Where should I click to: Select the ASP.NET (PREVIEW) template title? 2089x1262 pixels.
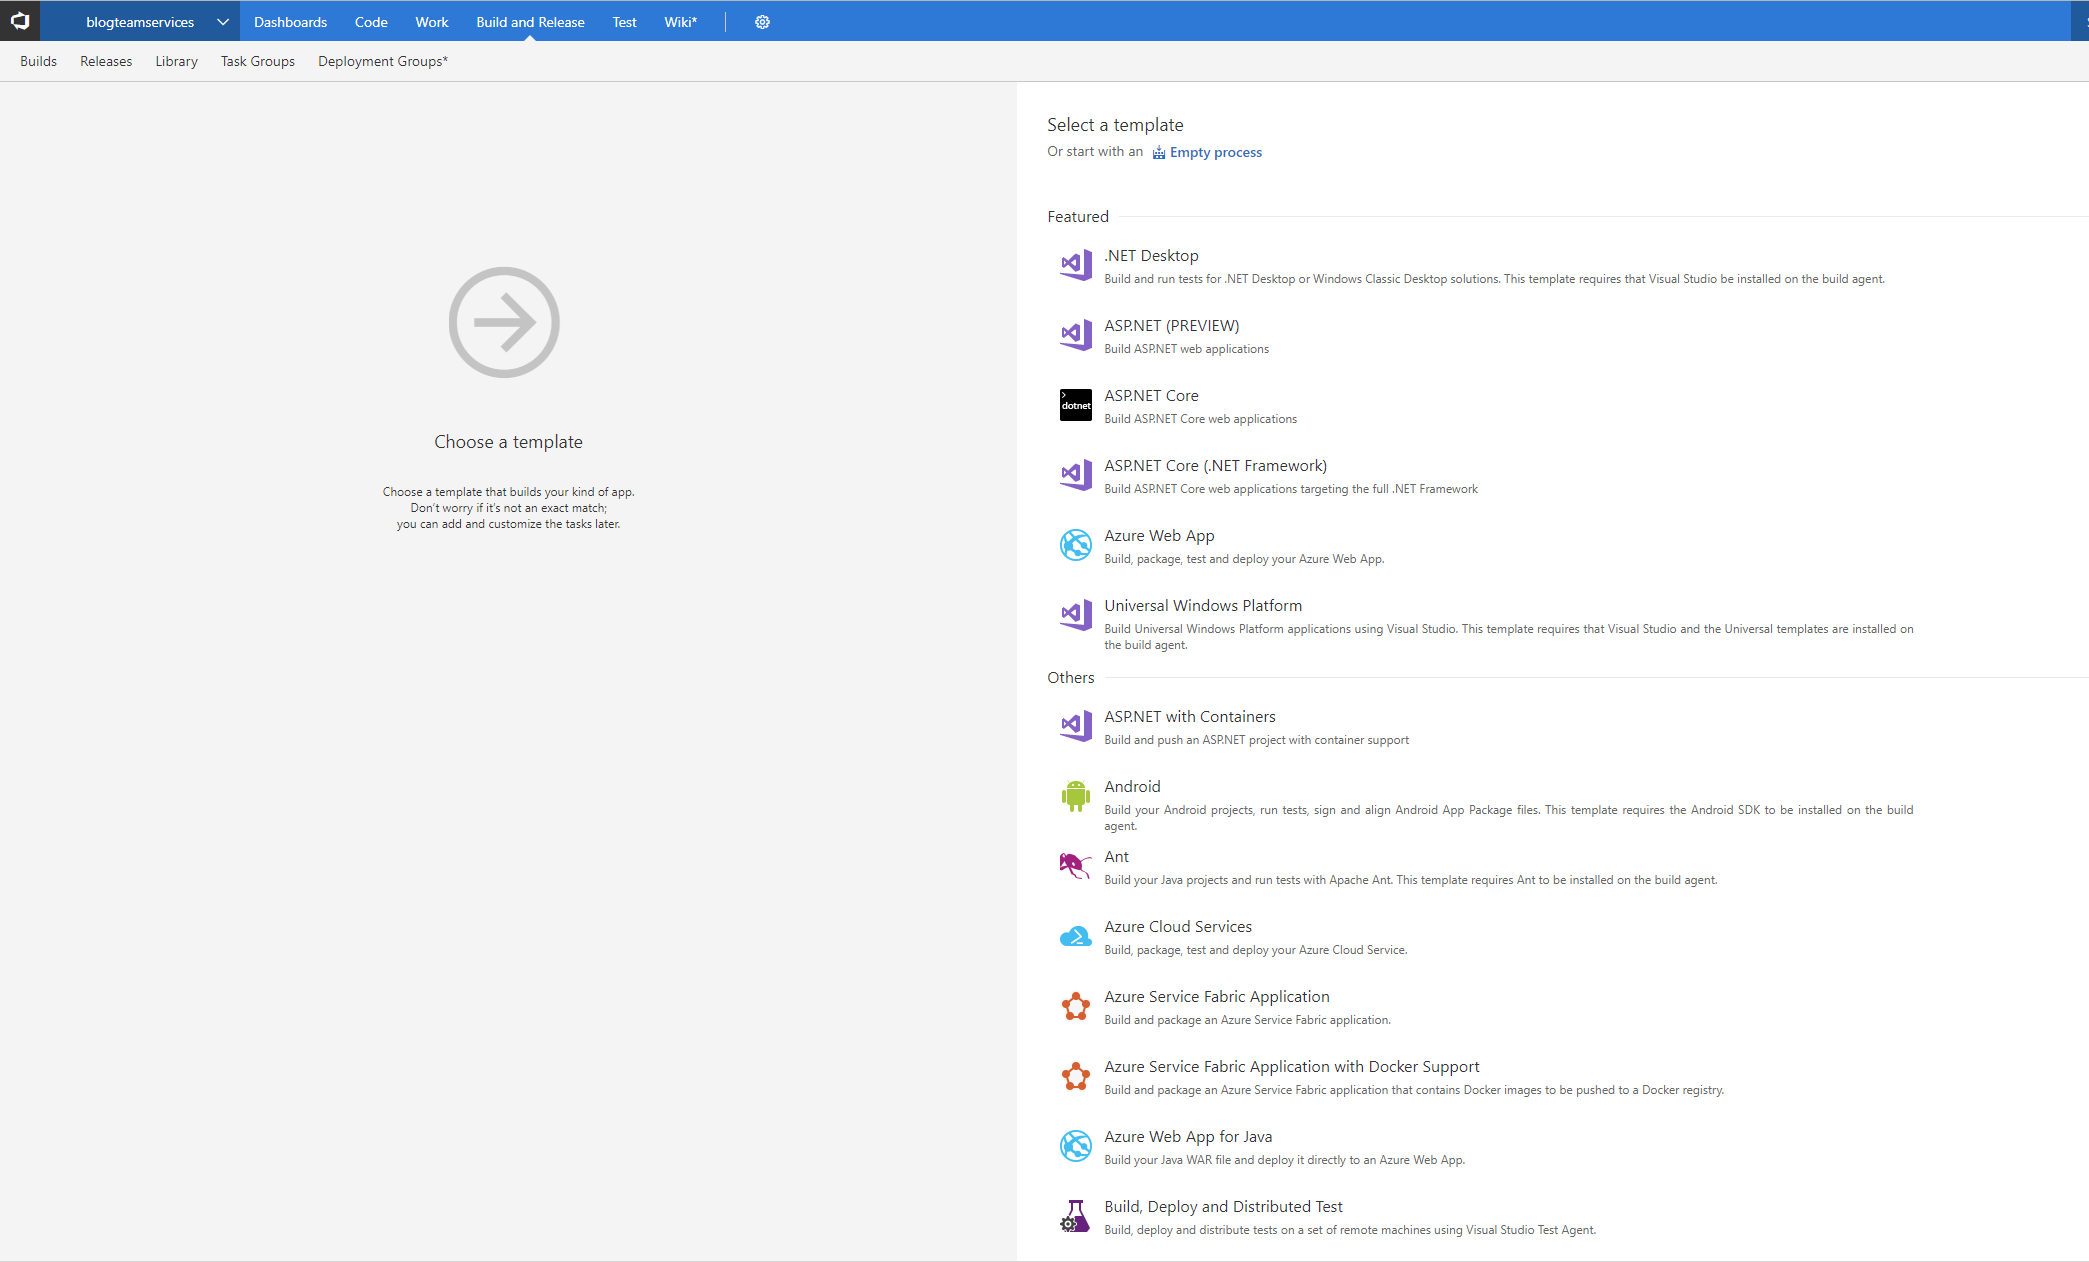coord(1172,326)
